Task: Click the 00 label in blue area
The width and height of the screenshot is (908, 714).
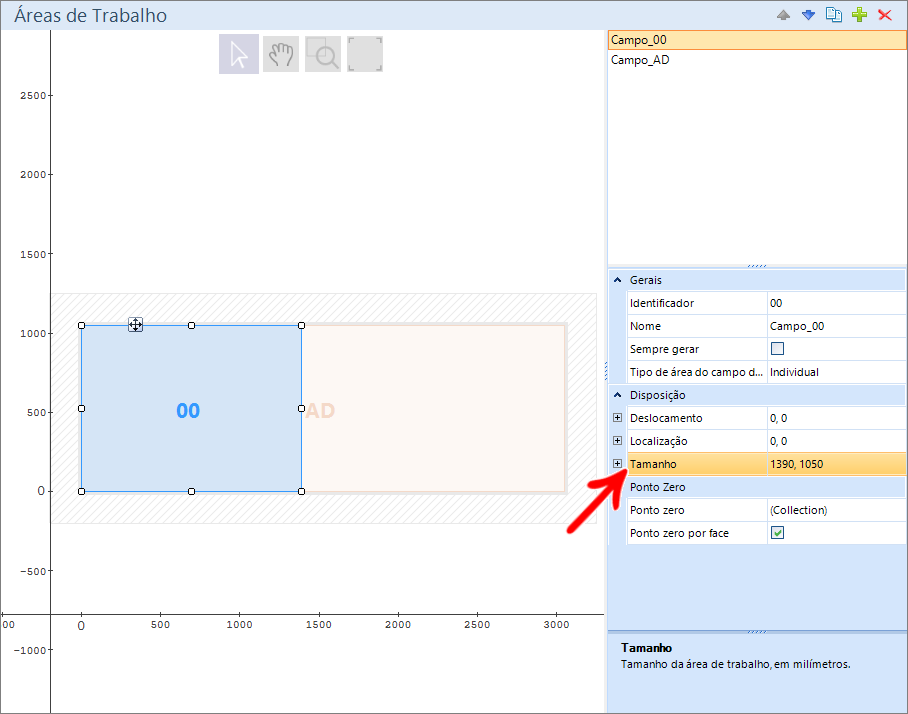Action: 188,411
